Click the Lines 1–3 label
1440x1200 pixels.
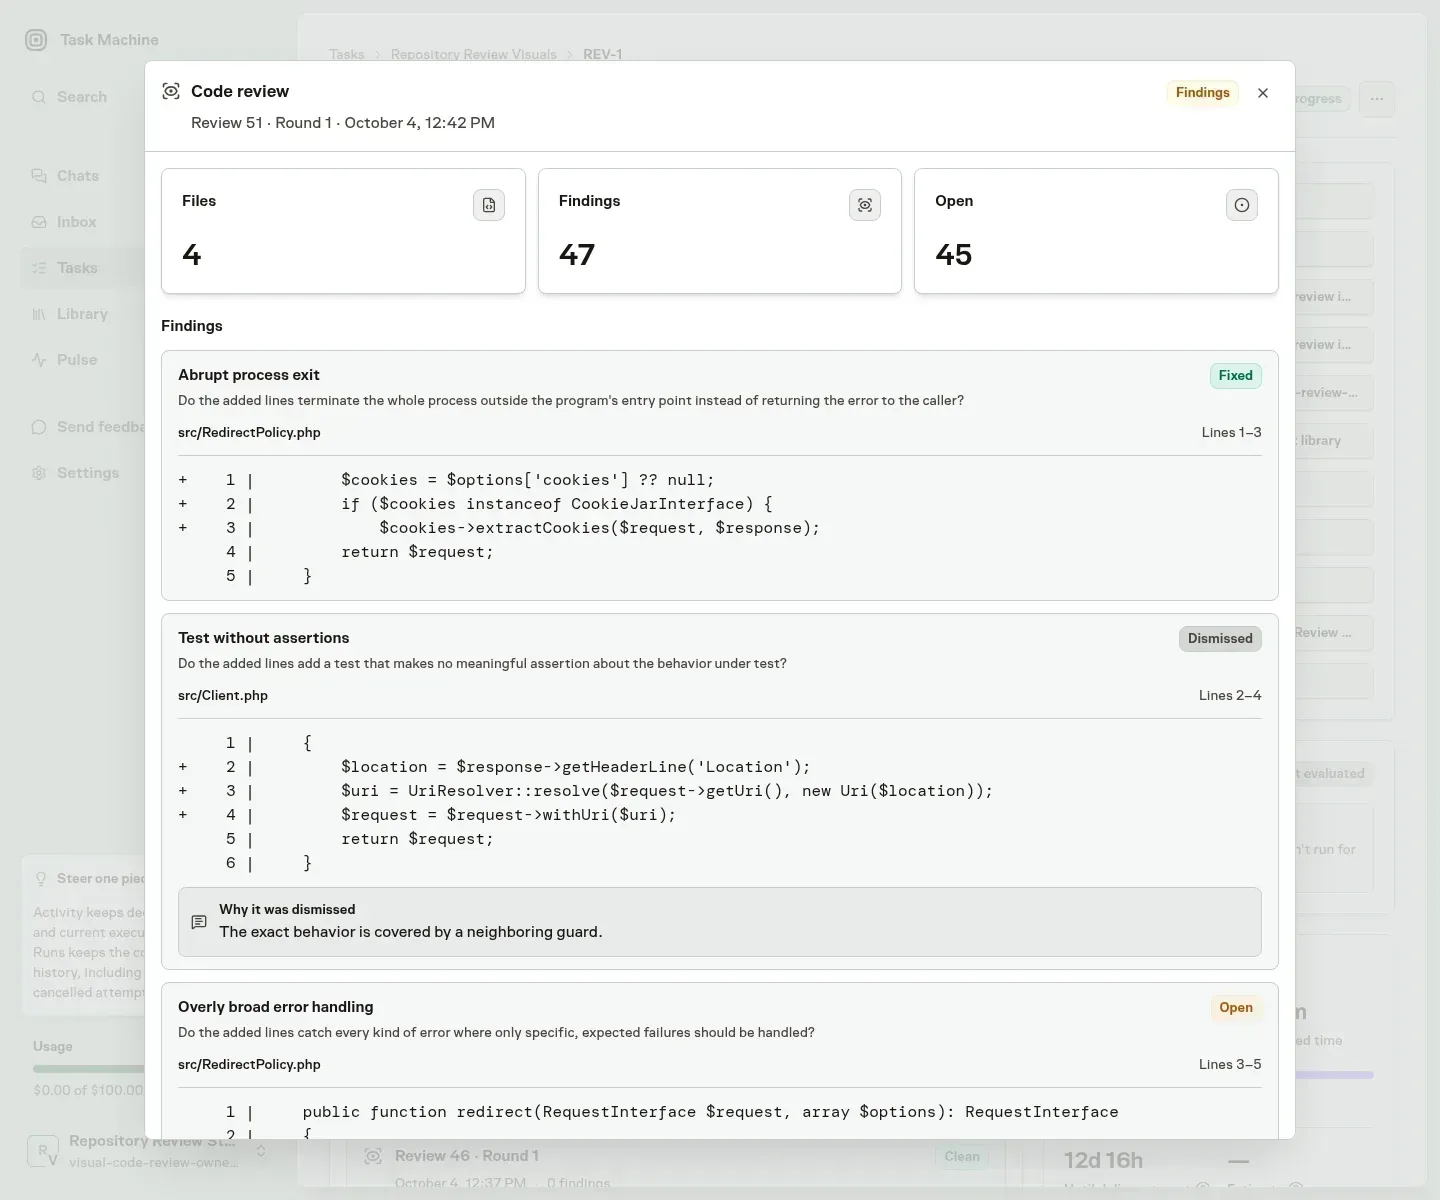point(1232,432)
